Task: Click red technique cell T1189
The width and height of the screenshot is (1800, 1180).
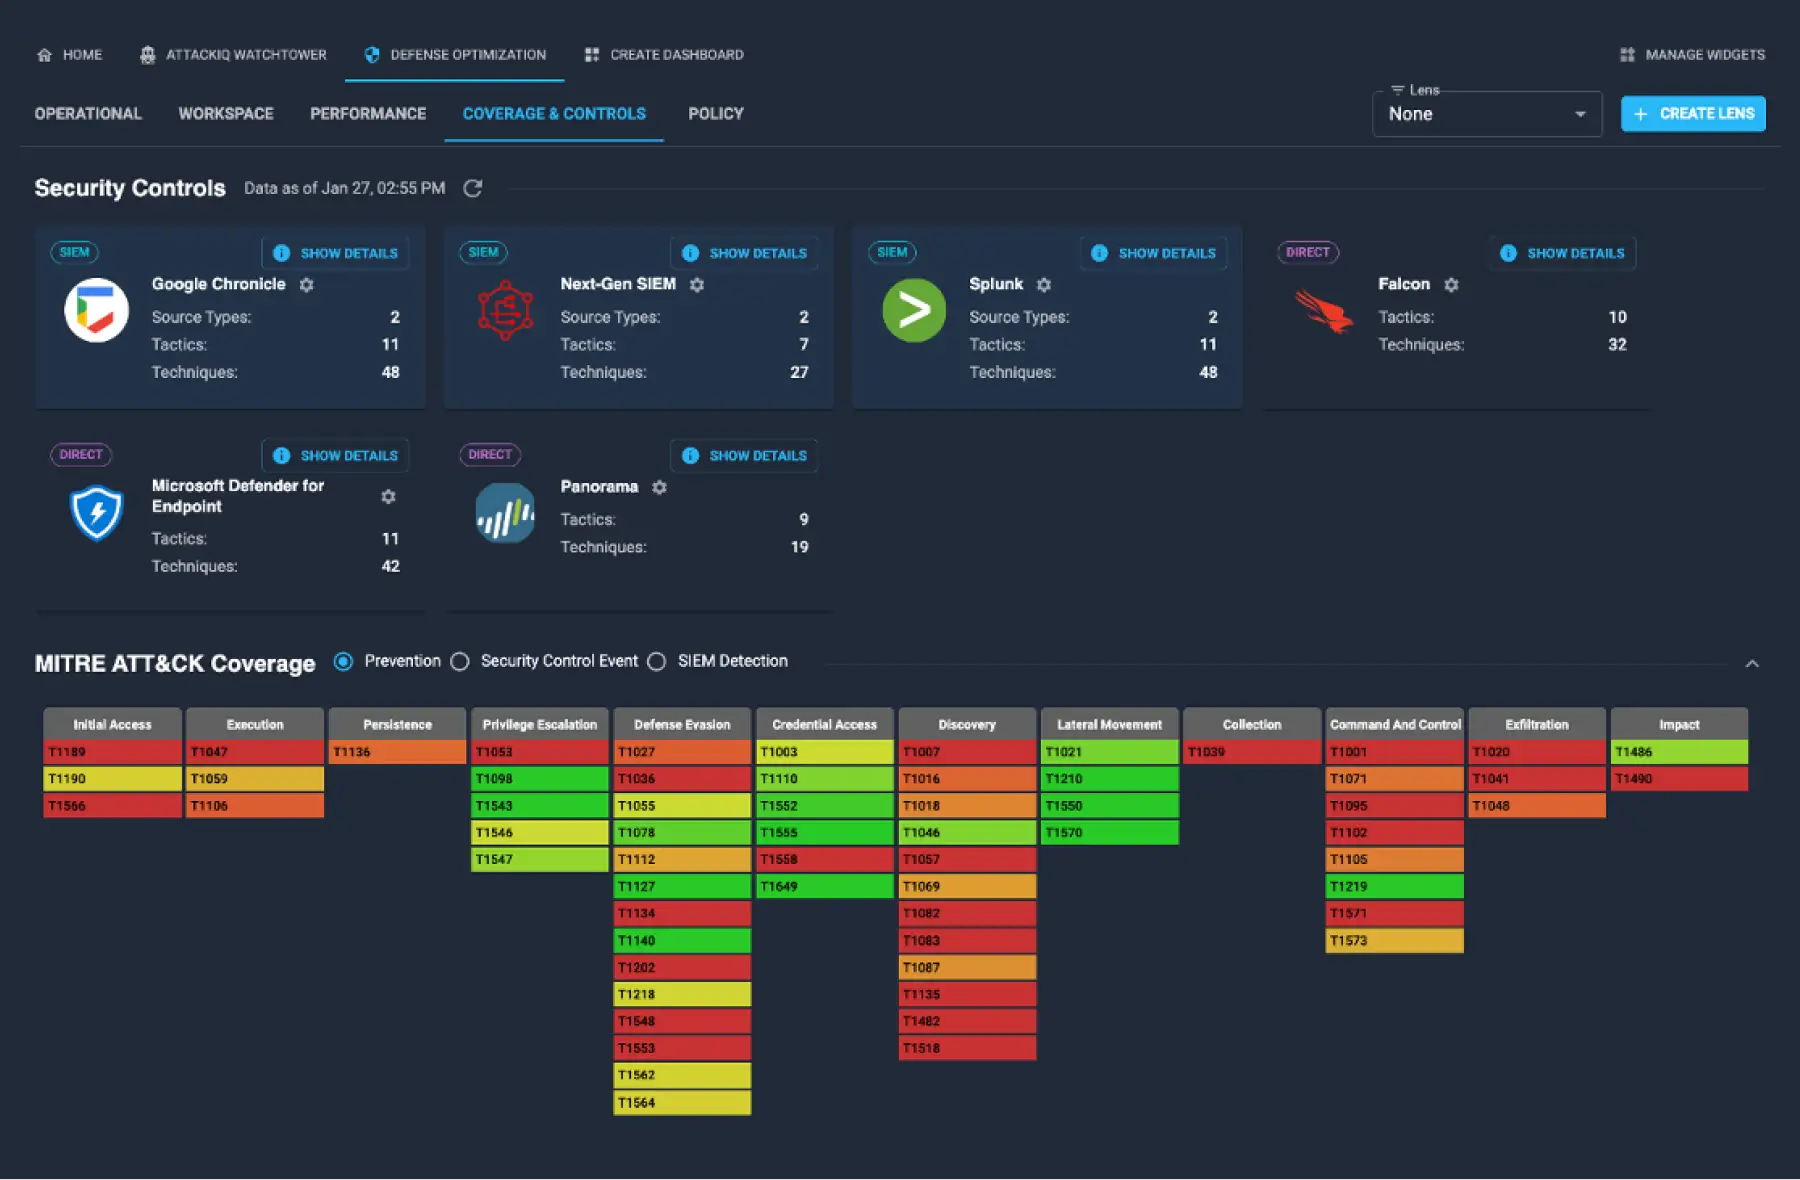Action: (113, 752)
